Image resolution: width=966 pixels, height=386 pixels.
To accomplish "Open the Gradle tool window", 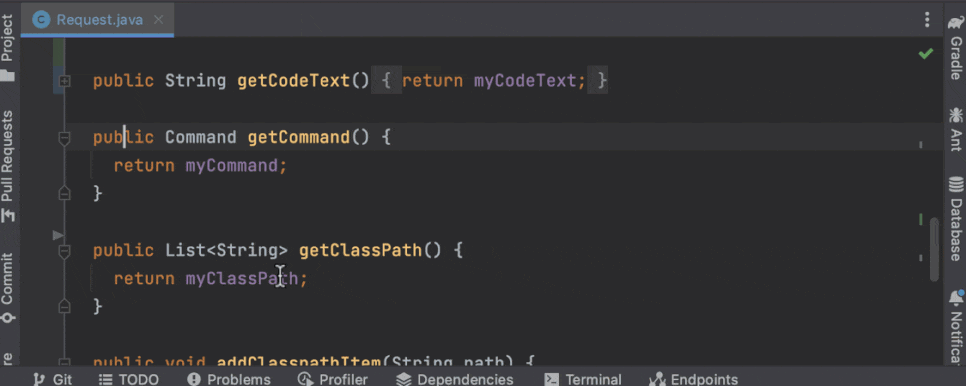I will (x=956, y=49).
